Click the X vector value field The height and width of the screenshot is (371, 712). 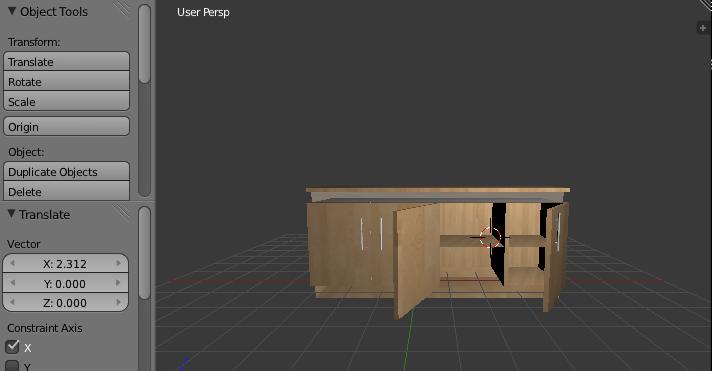(65, 263)
